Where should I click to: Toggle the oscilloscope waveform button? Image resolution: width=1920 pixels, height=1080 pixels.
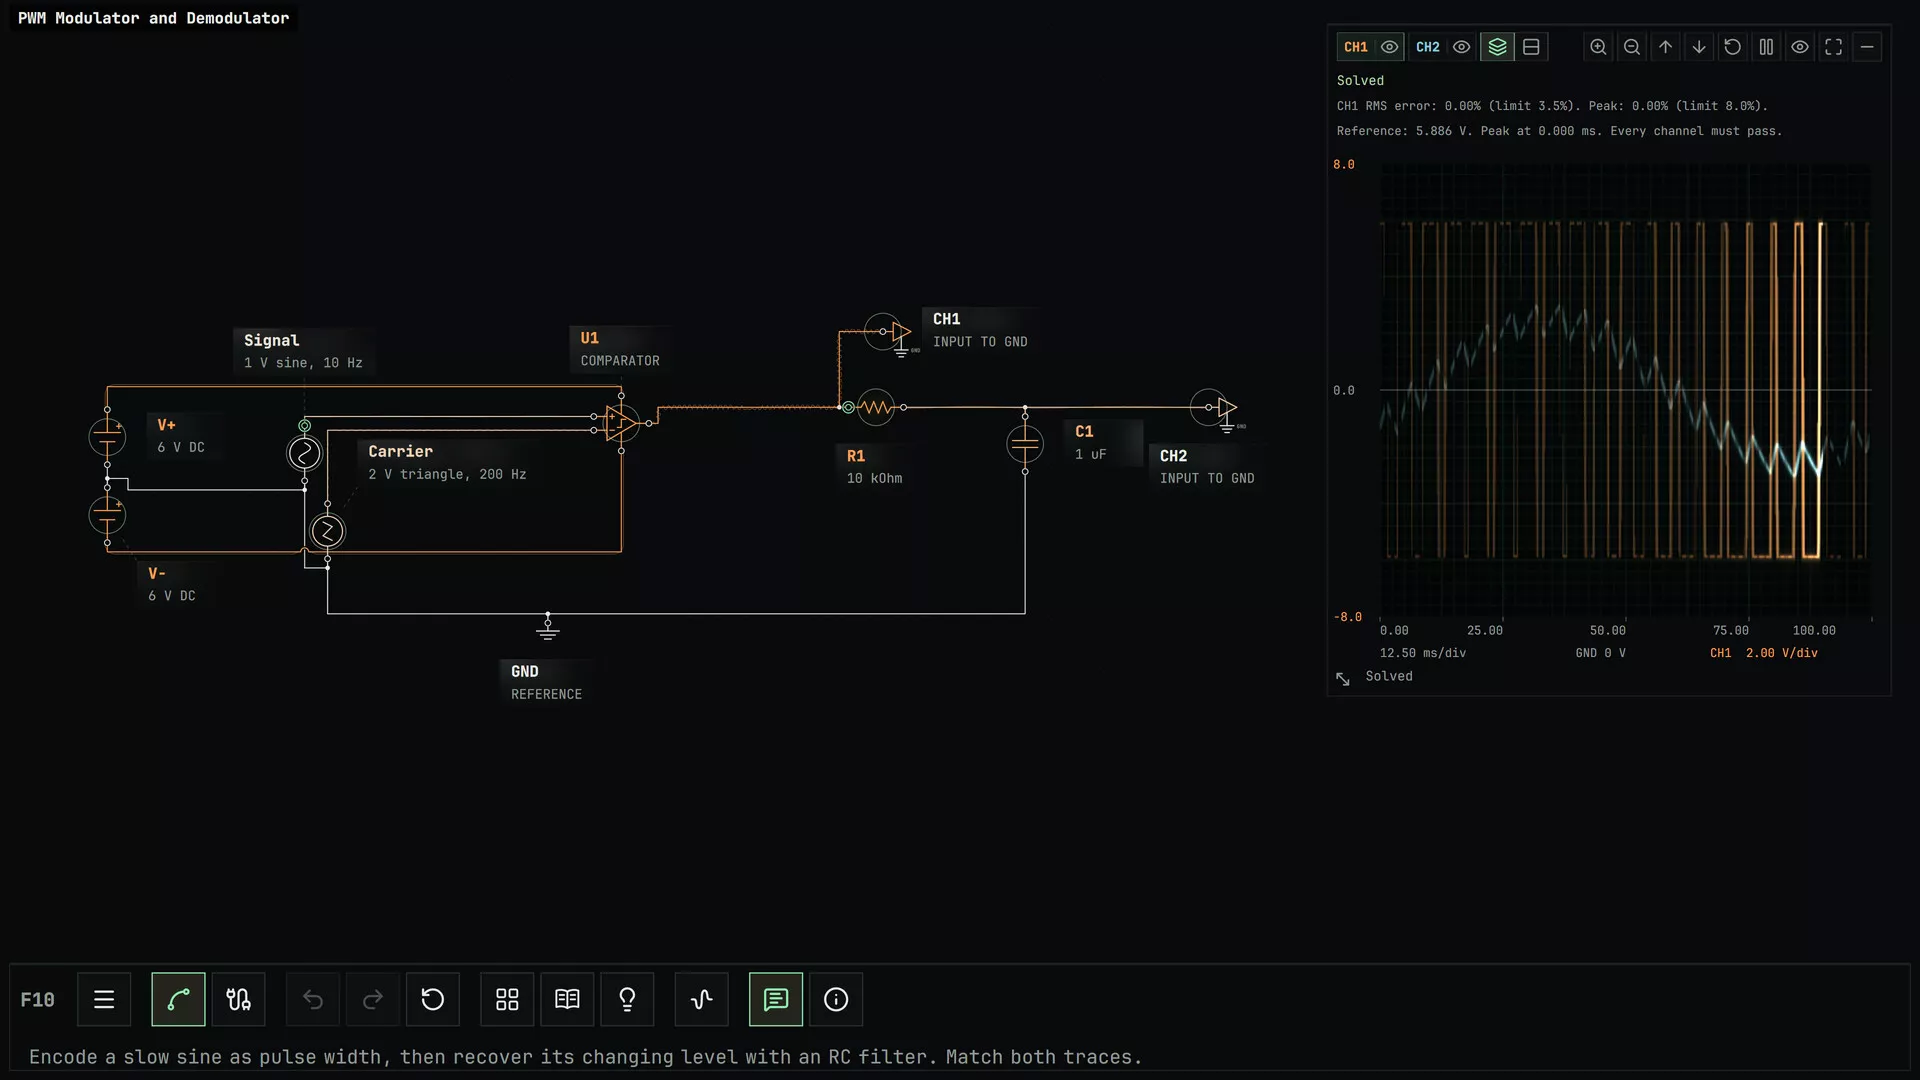(701, 999)
